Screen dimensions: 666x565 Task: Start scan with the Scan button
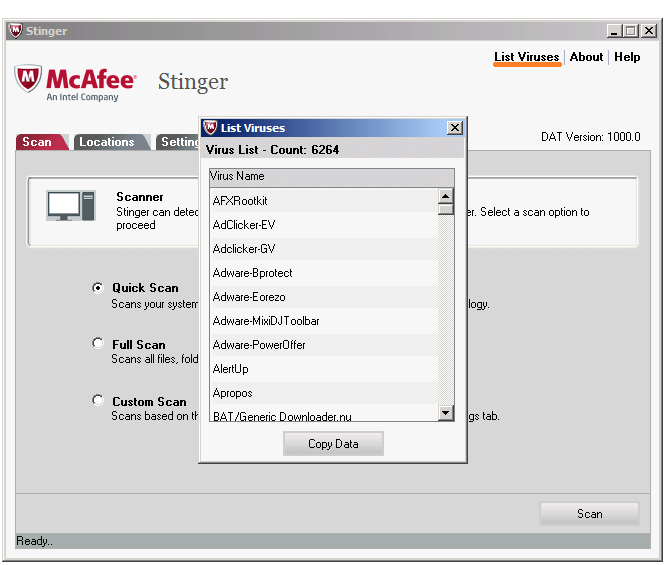589,514
